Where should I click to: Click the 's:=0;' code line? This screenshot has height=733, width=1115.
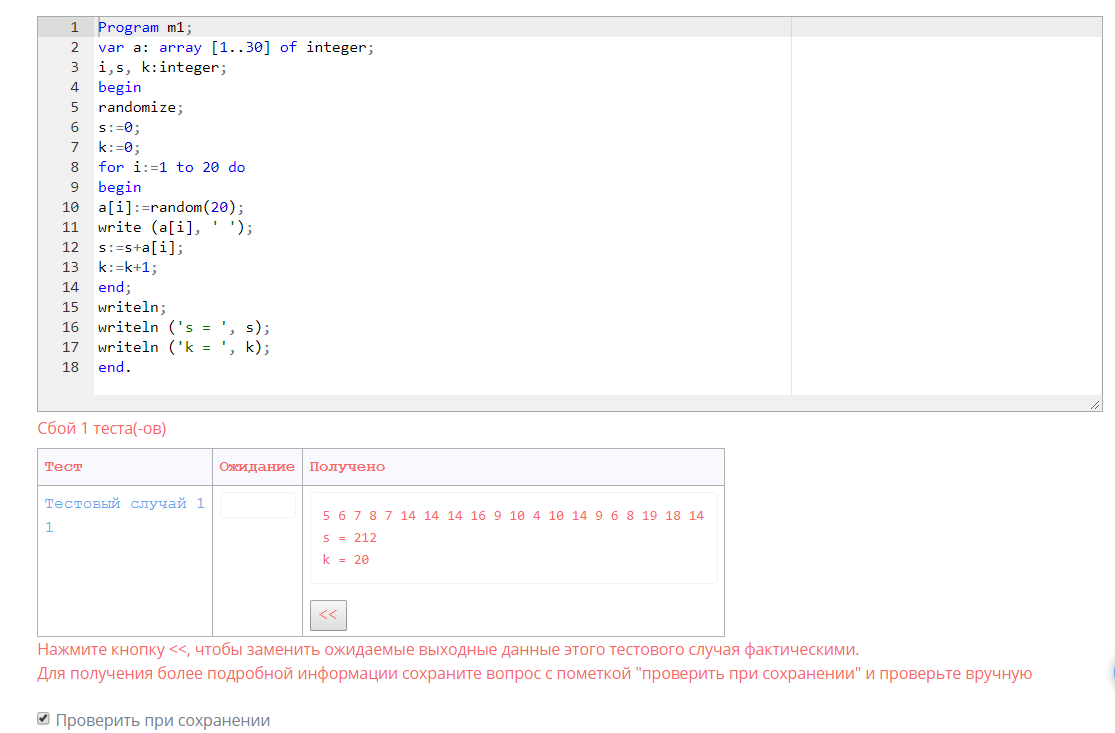(x=119, y=127)
